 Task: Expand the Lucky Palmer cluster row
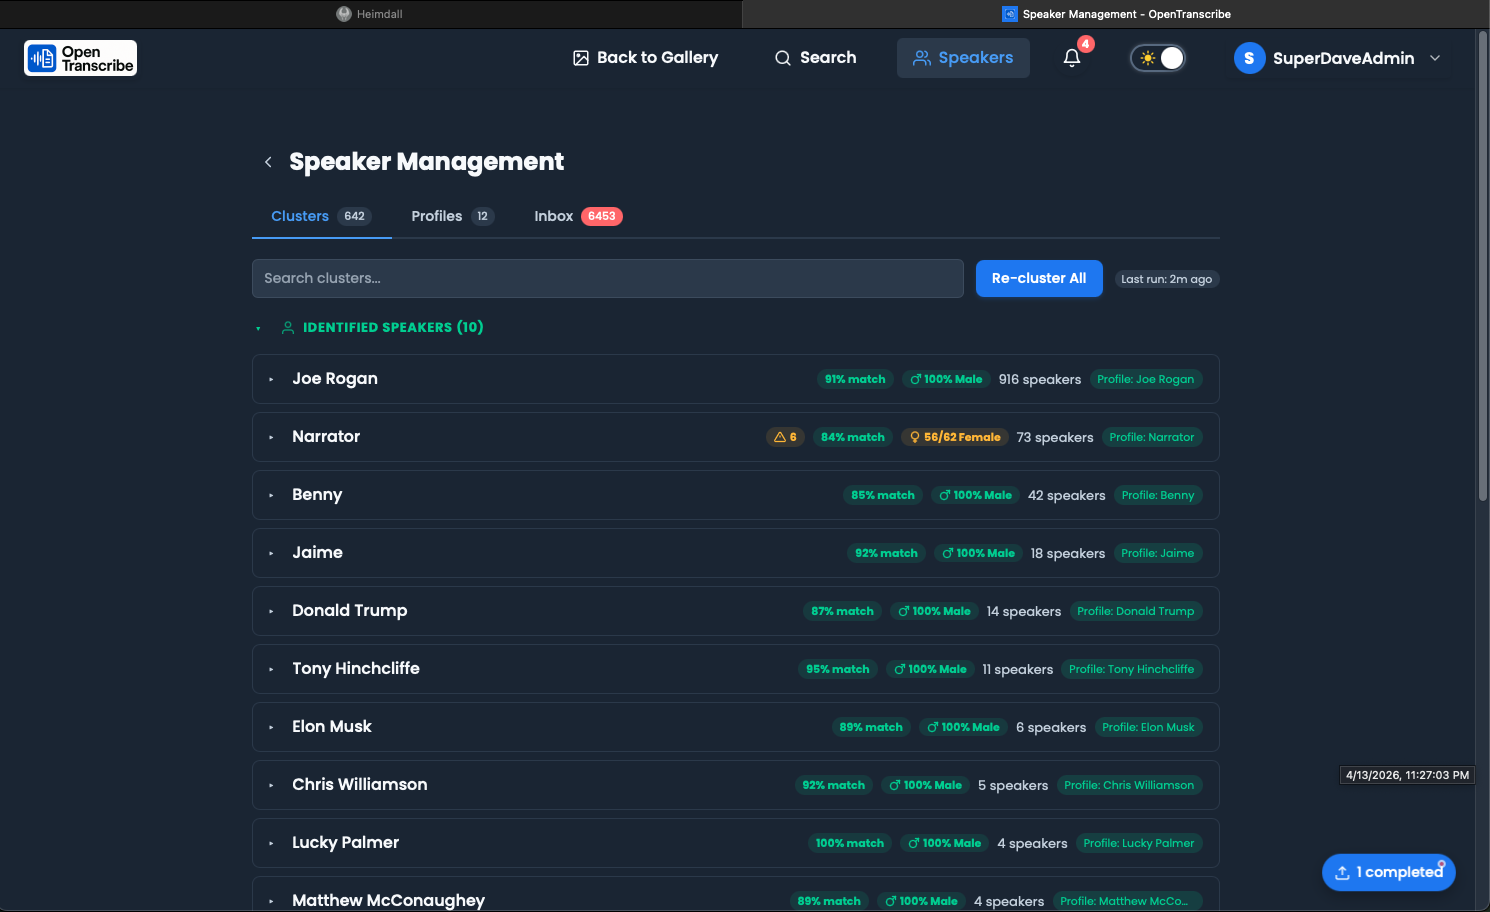[x=271, y=843]
